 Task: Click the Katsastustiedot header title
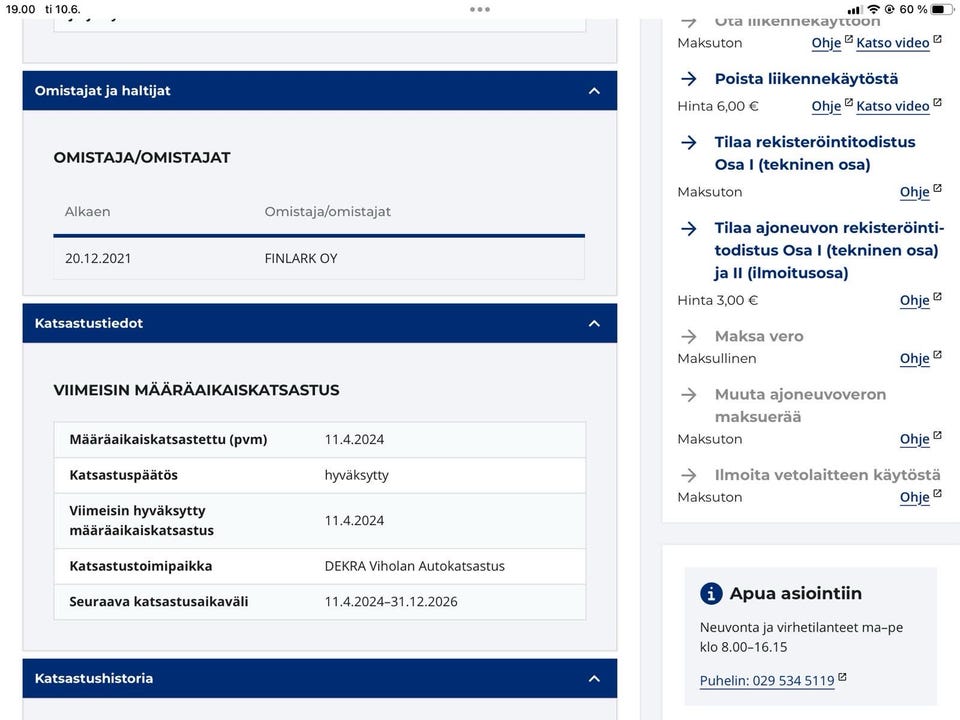[x=89, y=323]
